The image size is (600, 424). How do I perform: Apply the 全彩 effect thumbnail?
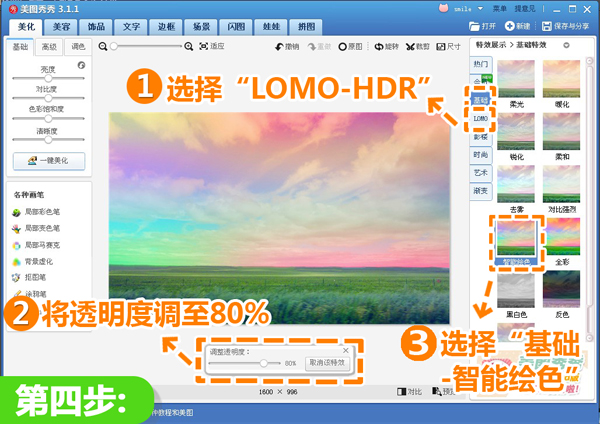pos(561,236)
